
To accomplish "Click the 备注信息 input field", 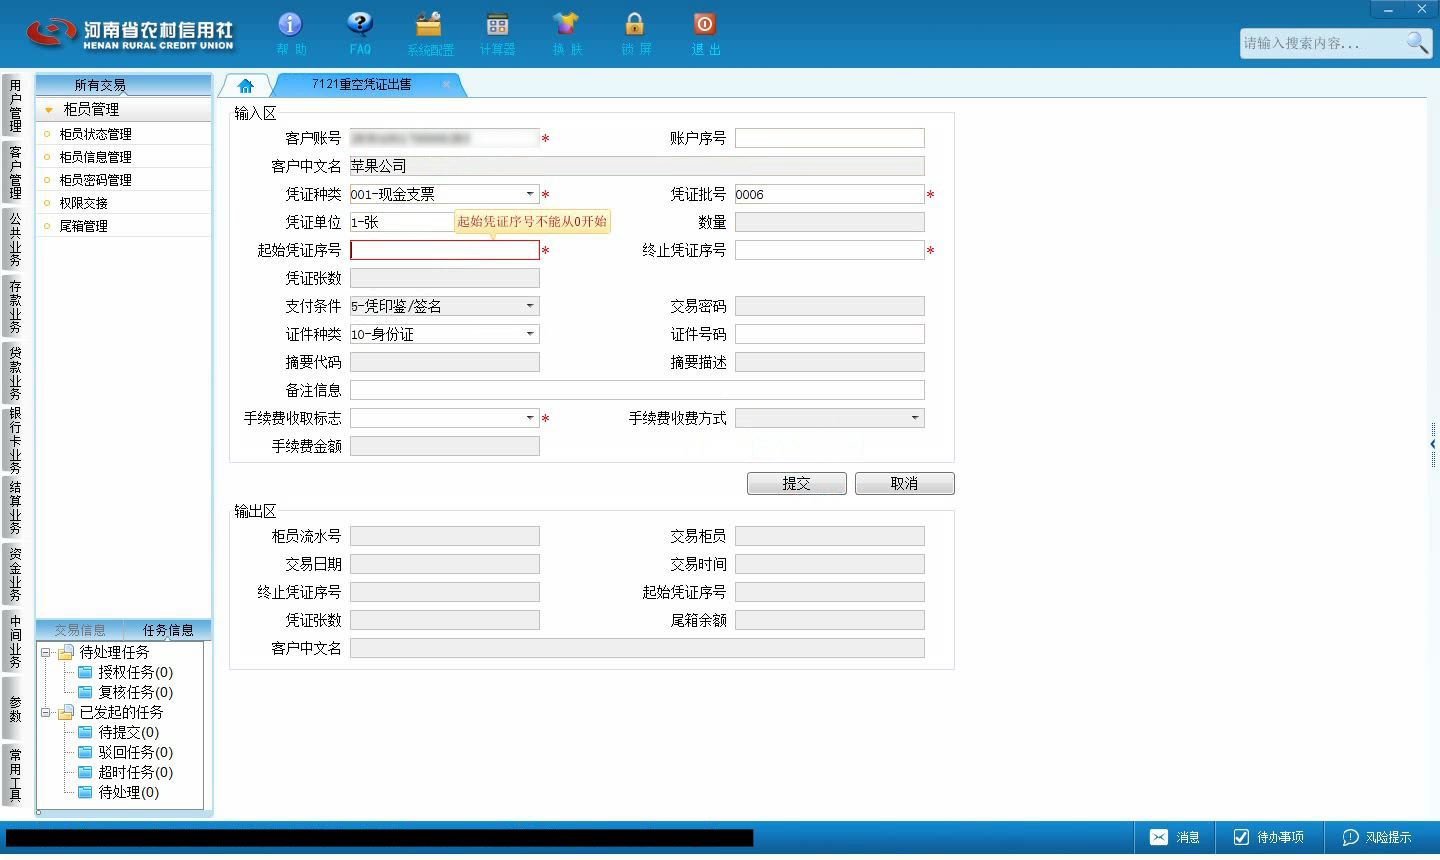I will coord(637,390).
